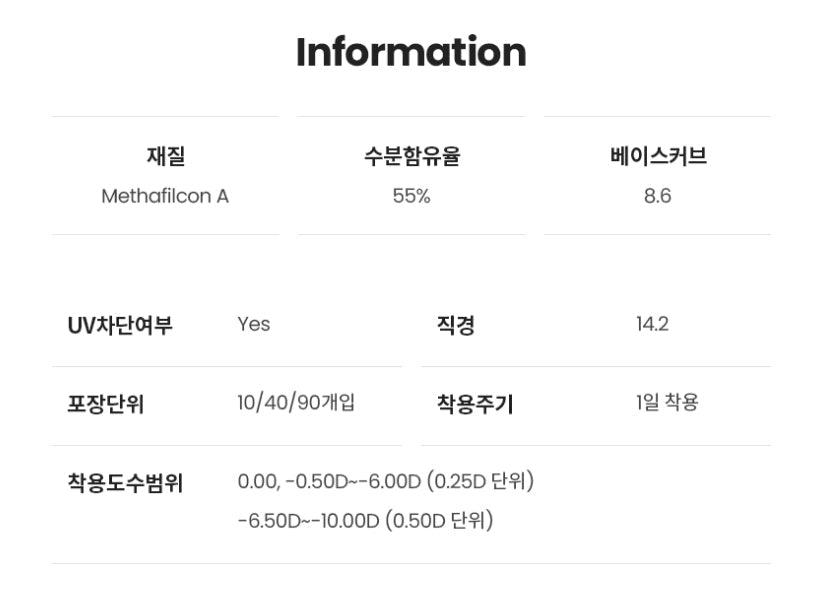Click the Yes value for UV blocking
This screenshot has height=589, width=823.
[x=254, y=324]
